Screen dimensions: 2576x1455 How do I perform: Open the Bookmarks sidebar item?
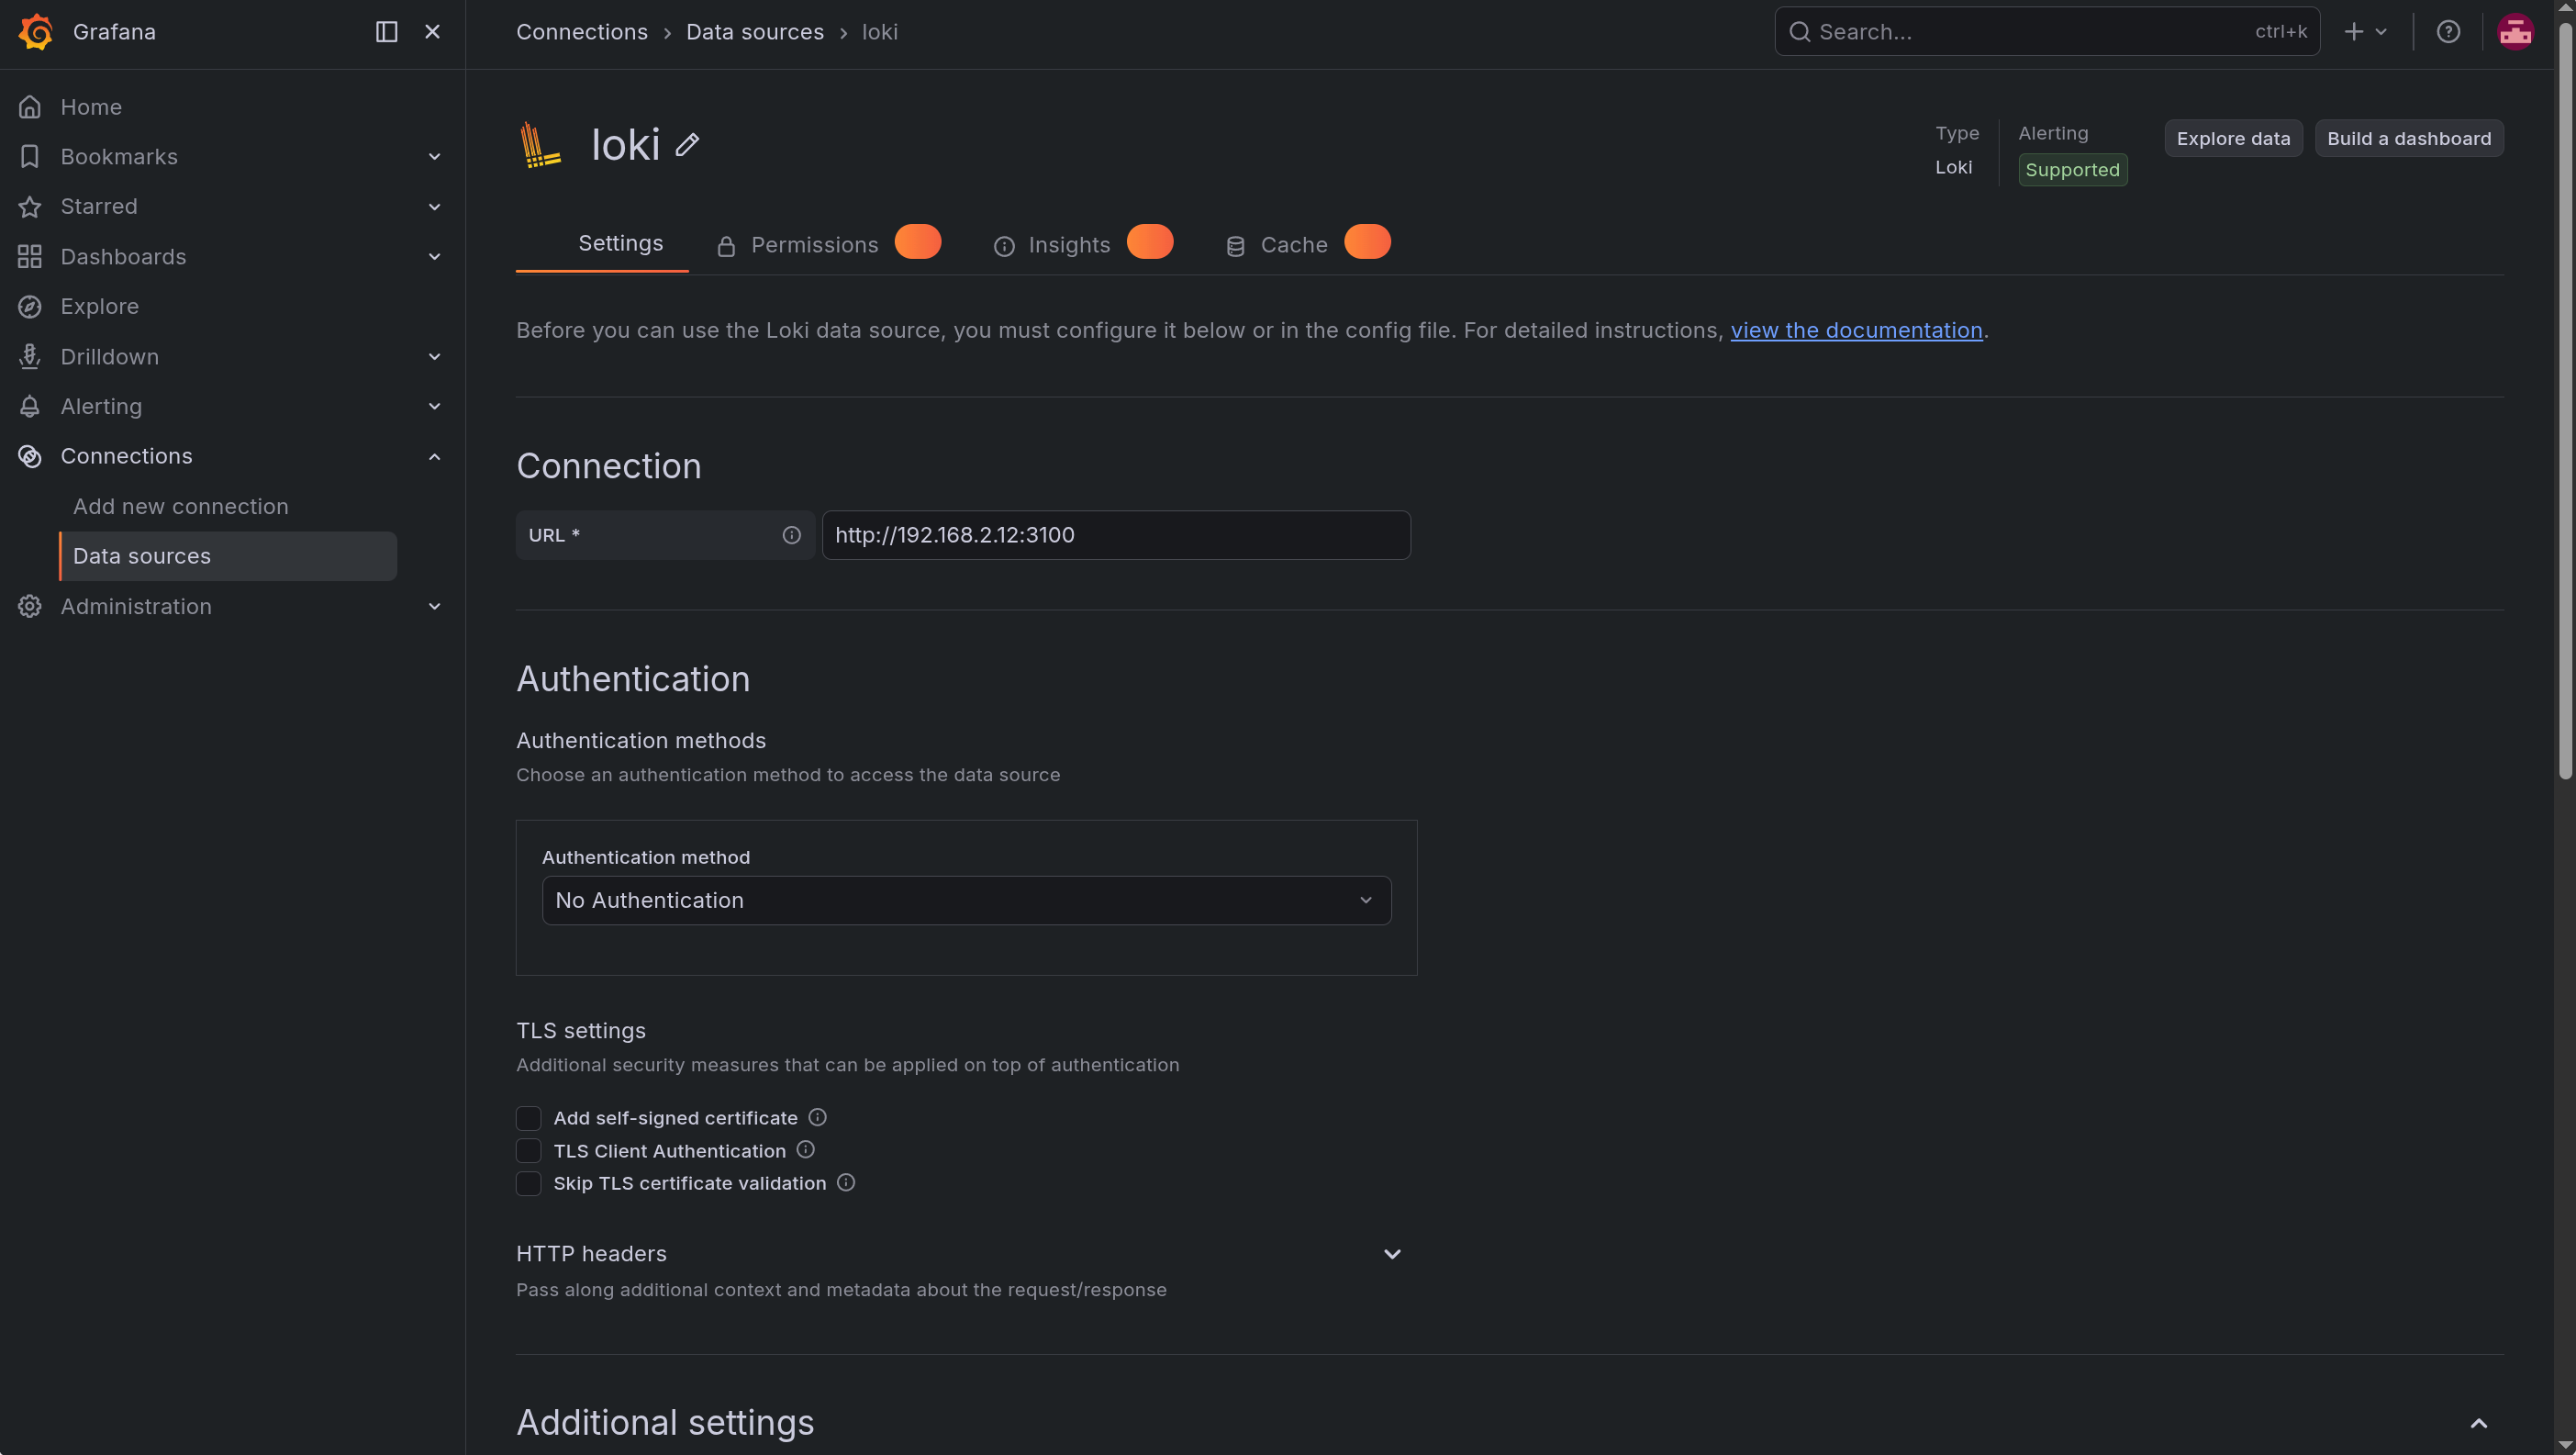[119, 157]
